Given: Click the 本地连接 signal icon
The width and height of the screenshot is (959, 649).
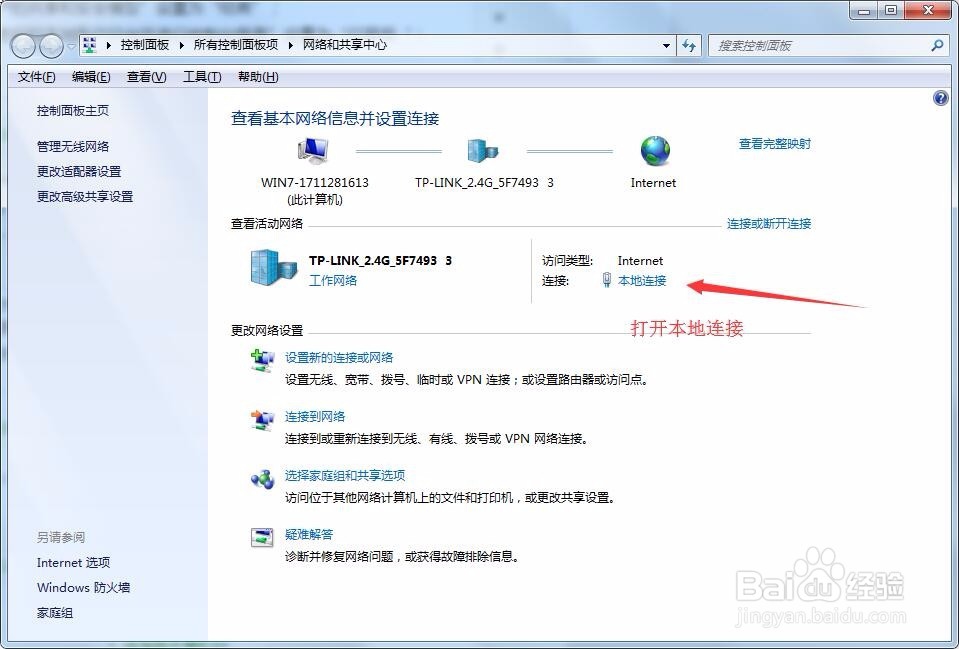Looking at the screenshot, I should [x=606, y=281].
